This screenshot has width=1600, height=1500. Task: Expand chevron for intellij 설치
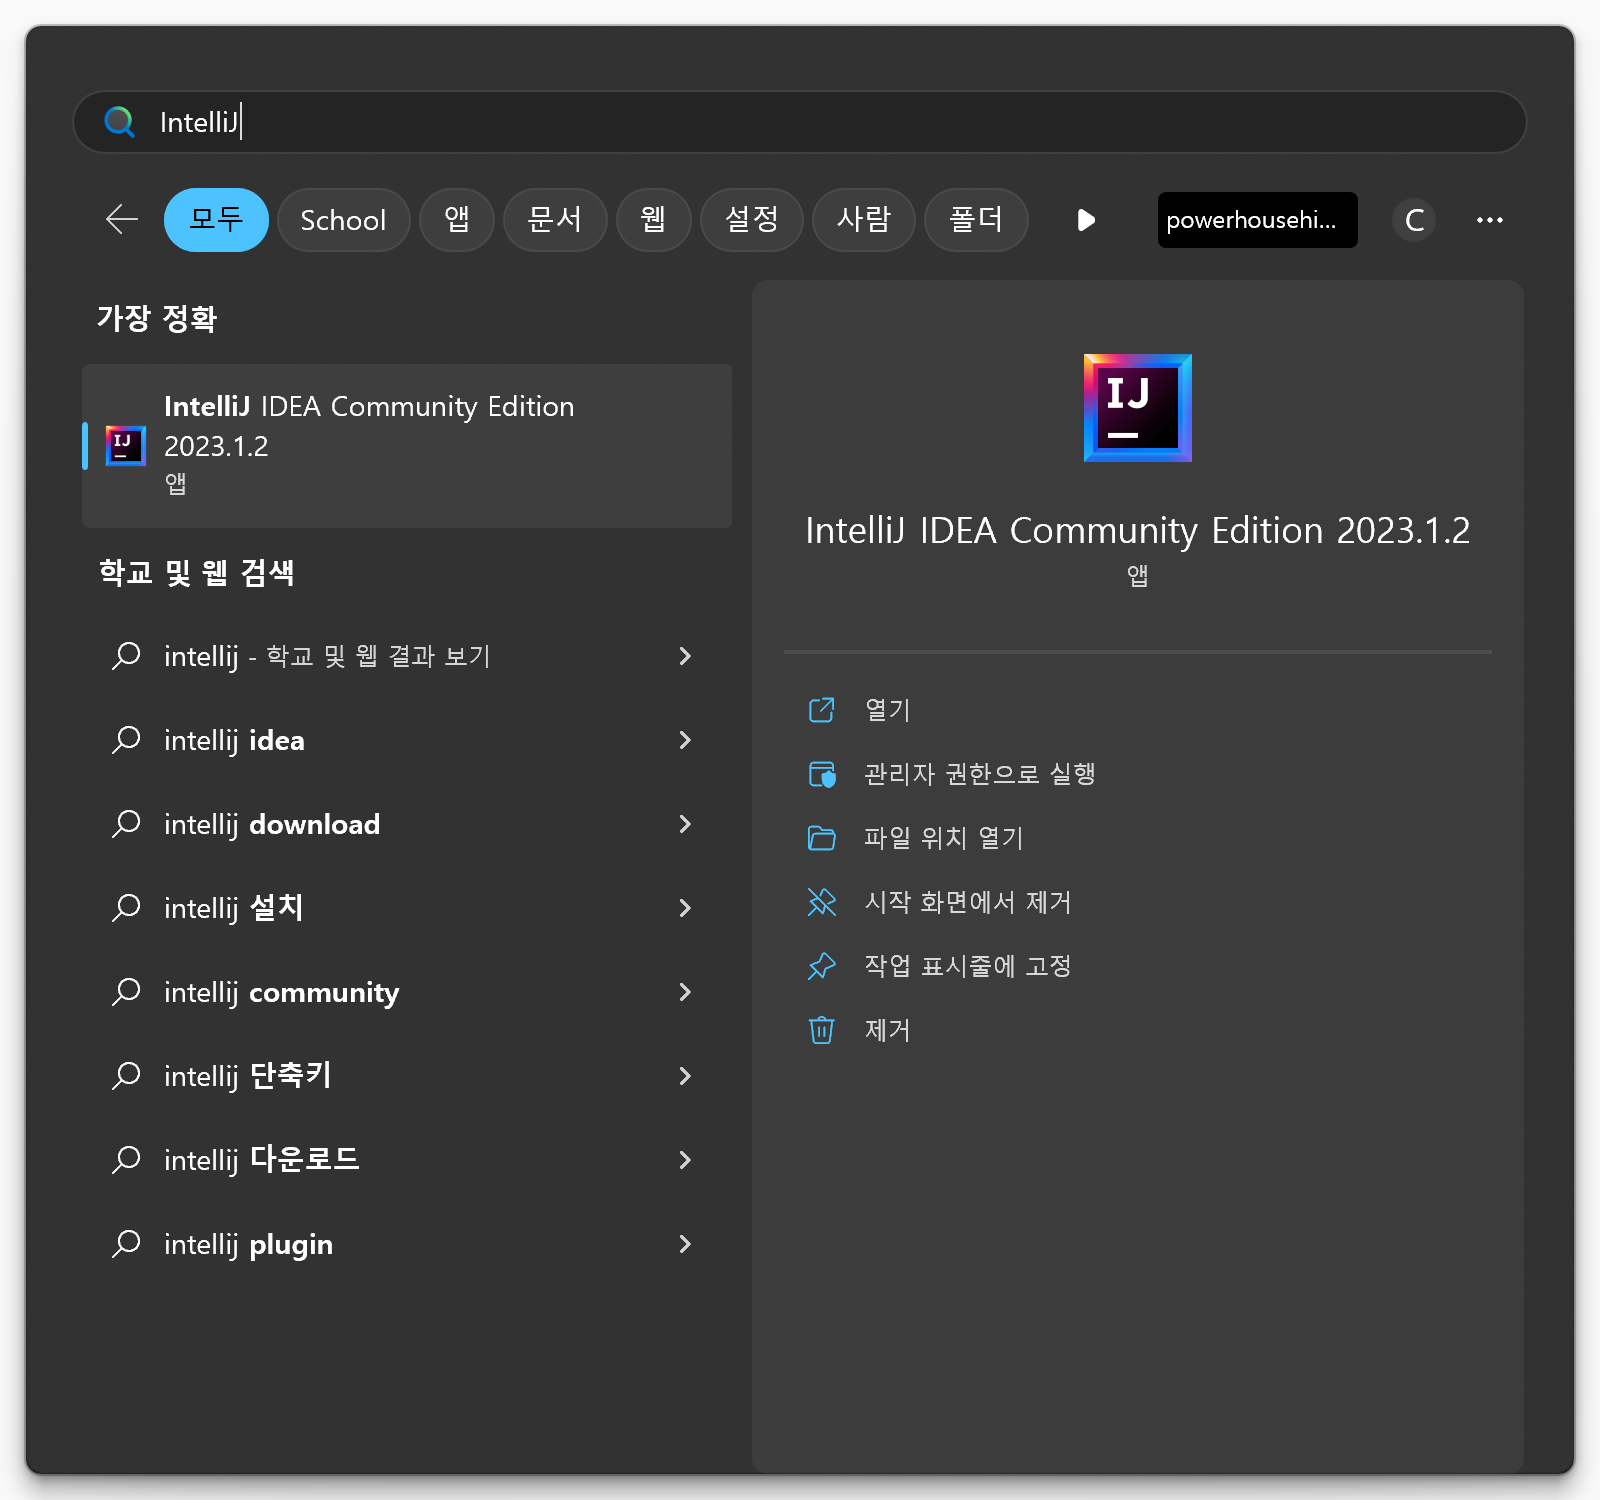click(685, 908)
